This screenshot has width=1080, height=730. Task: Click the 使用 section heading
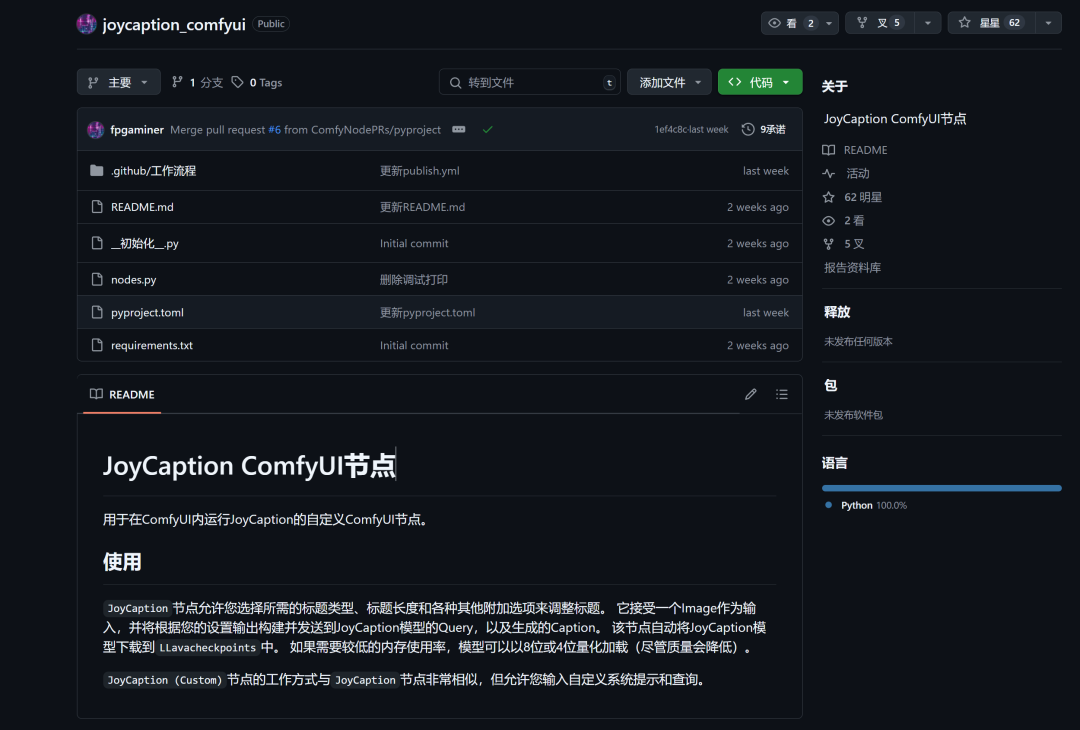click(x=122, y=562)
